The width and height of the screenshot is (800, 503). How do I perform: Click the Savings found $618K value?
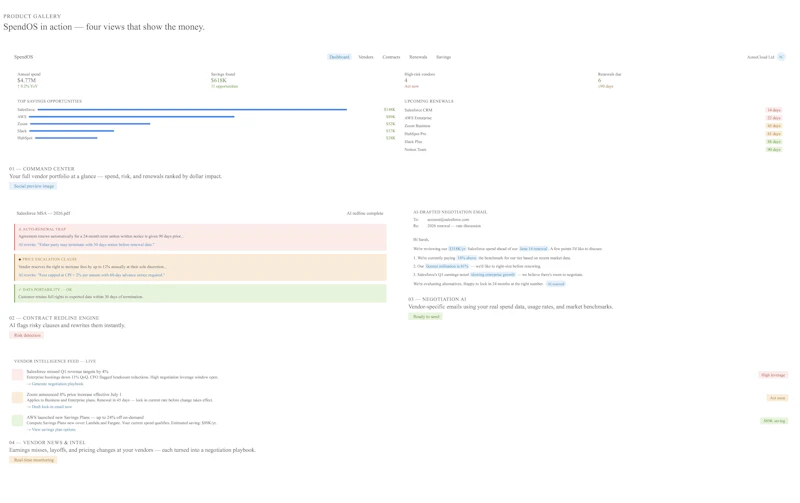(218, 80)
